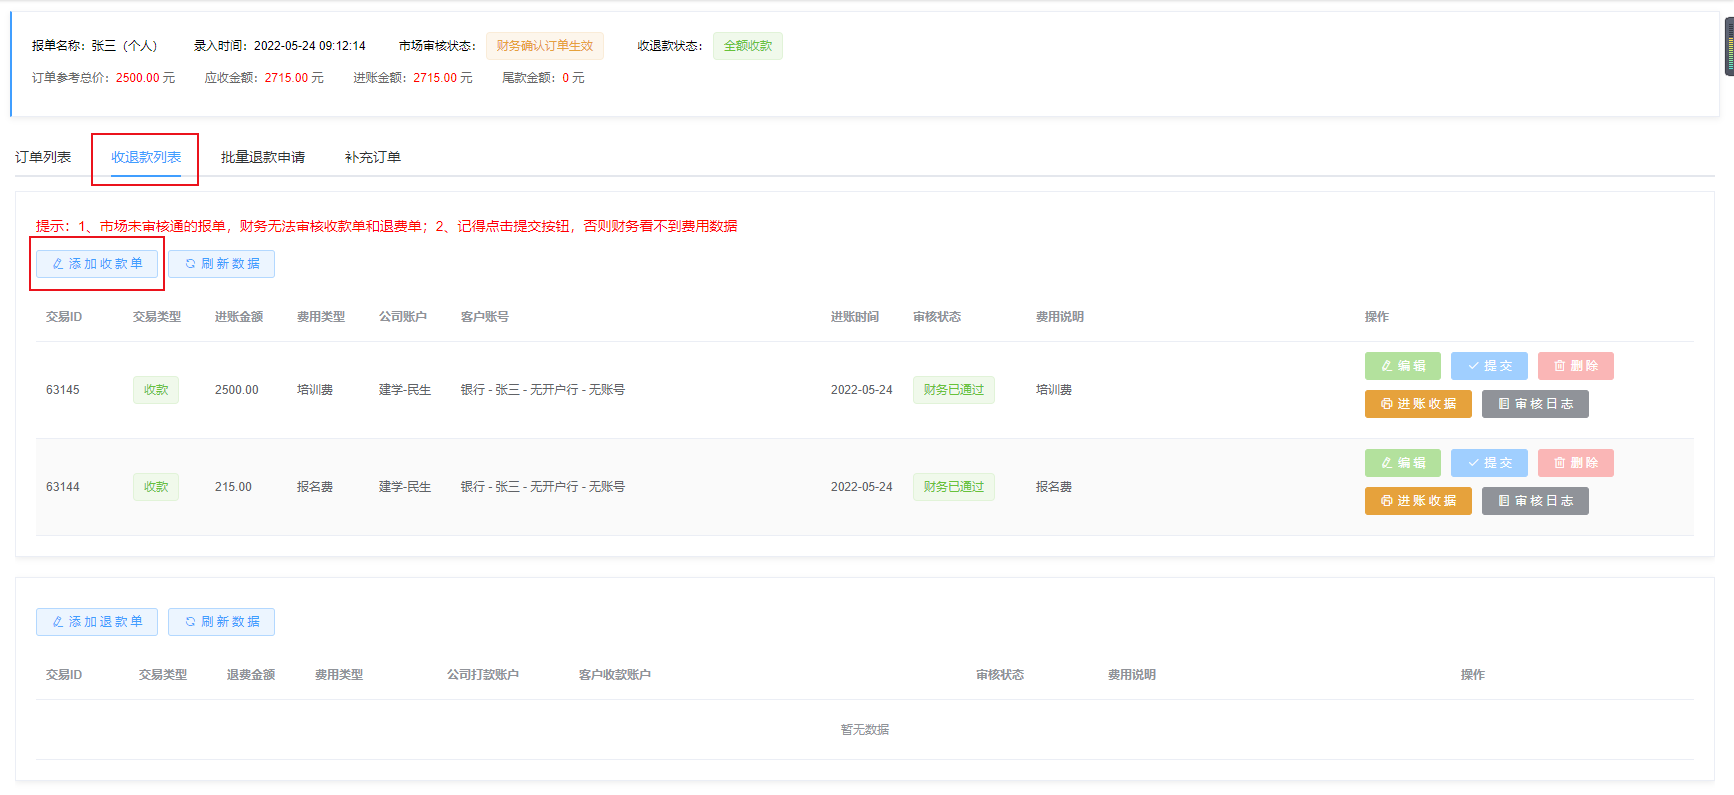1734x795 pixels.
Task: Go to 补充订单 tab
Action: [372, 157]
